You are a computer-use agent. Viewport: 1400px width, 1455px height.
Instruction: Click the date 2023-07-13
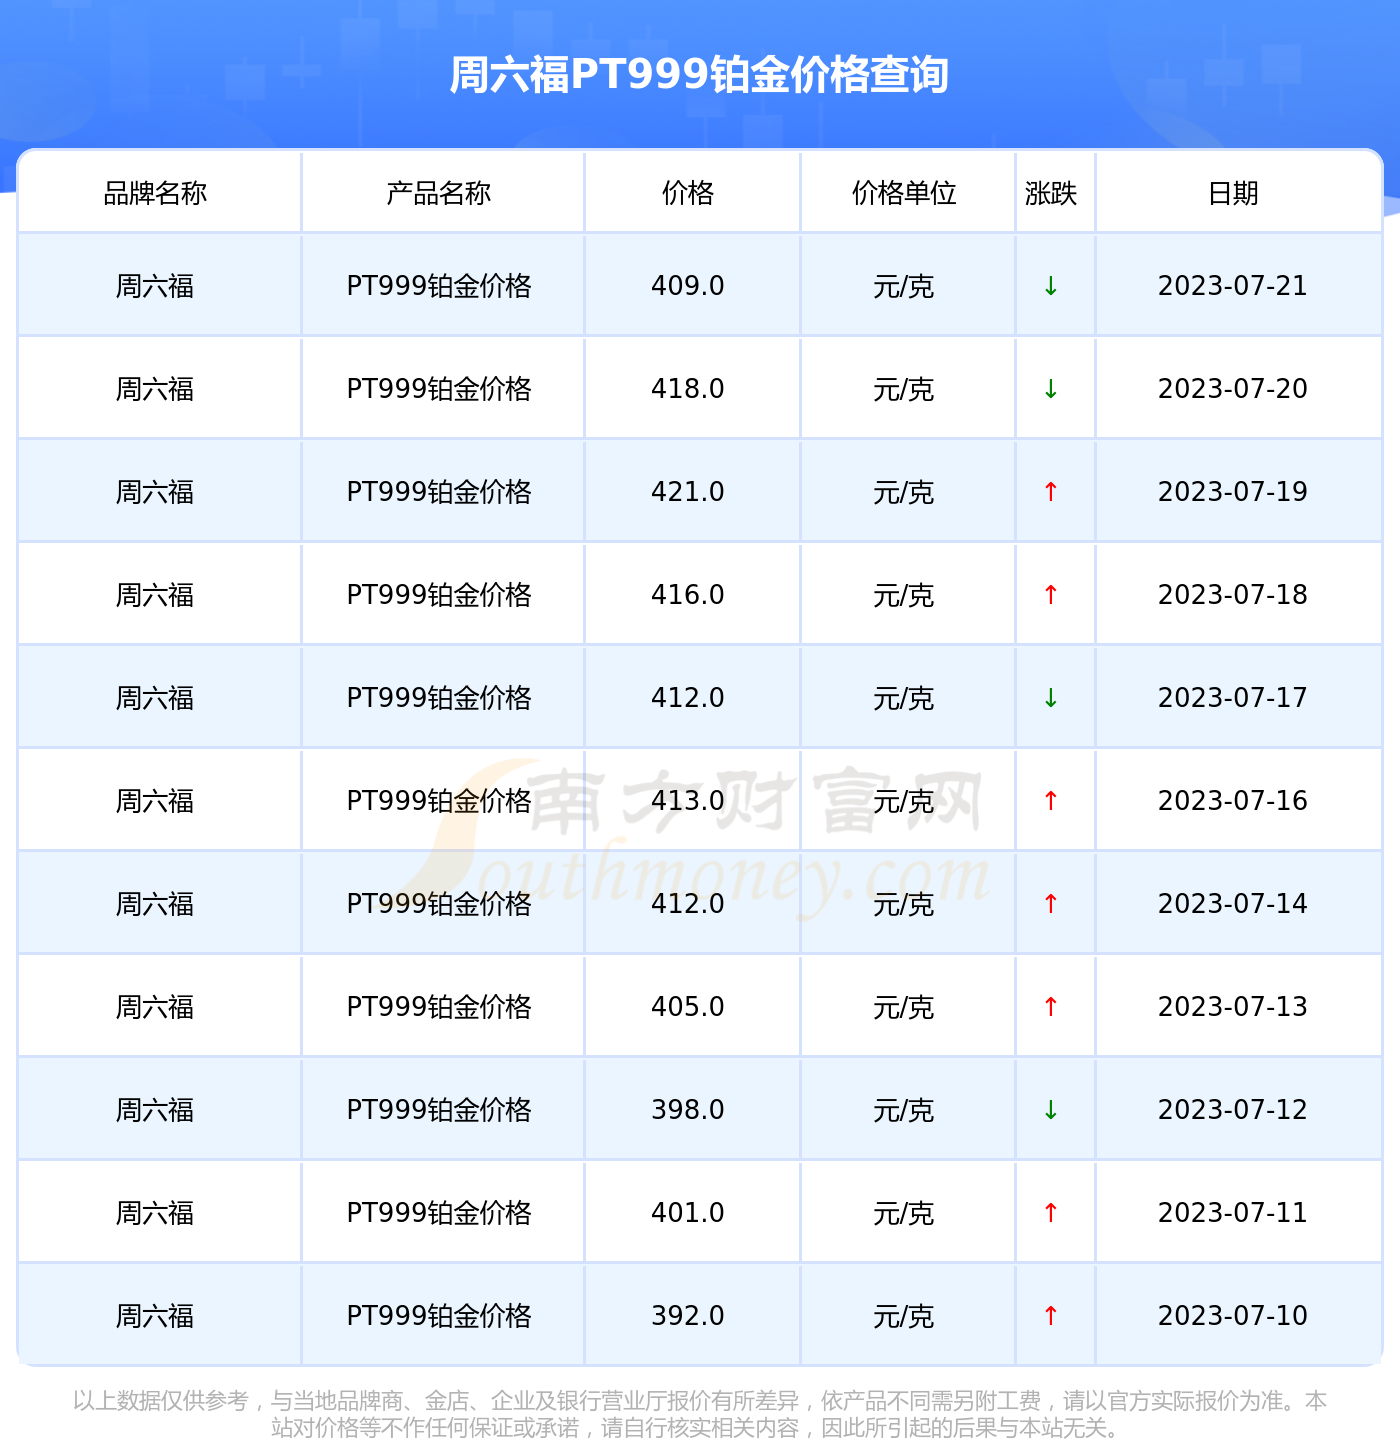pos(1233,1007)
